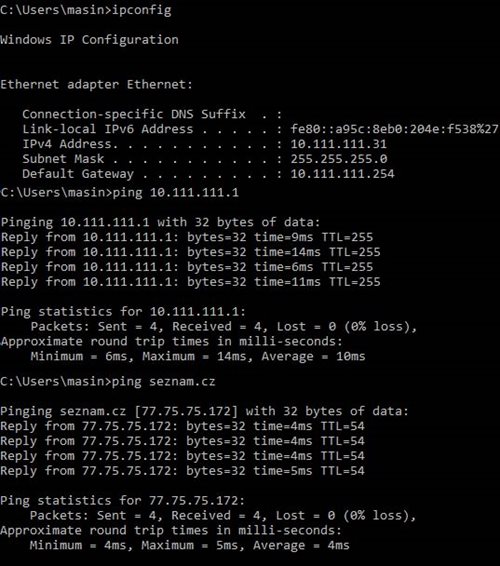Click the Ethernet adapter Ethernet line
Viewport: 500px width, 566px height.
(x=96, y=84)
